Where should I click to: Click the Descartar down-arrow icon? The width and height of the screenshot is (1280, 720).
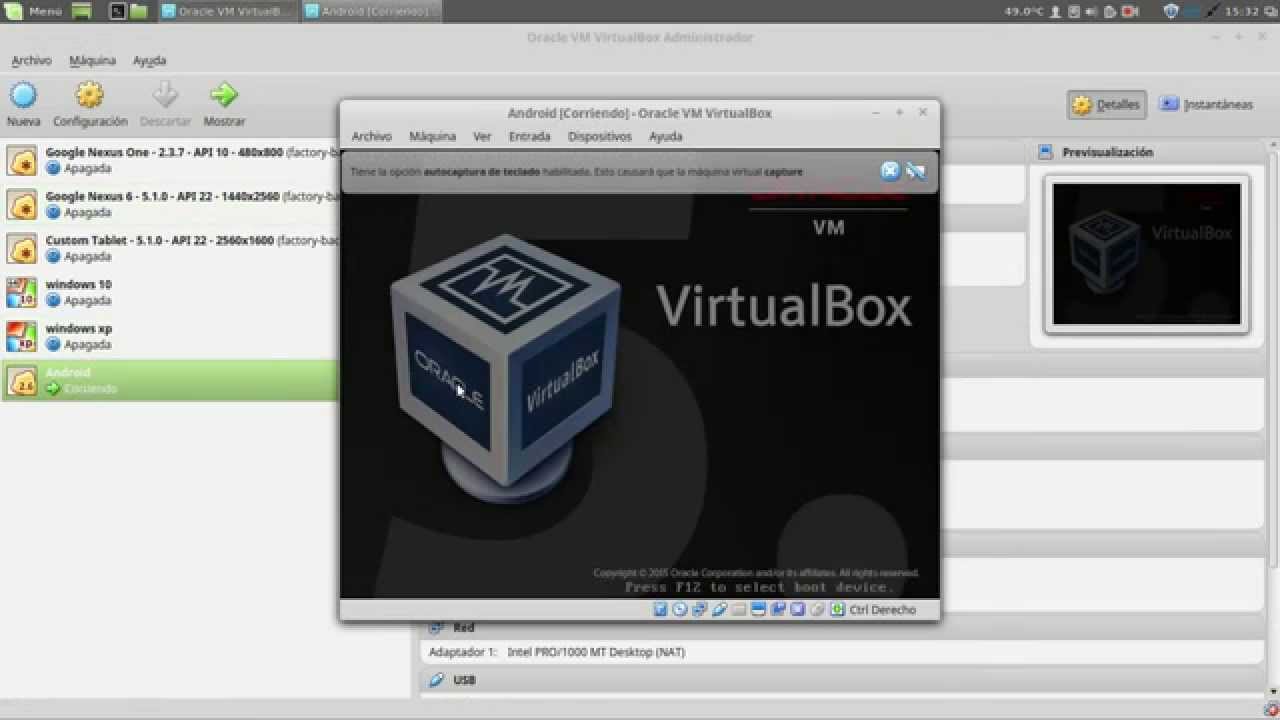click(x=165, y=96)
